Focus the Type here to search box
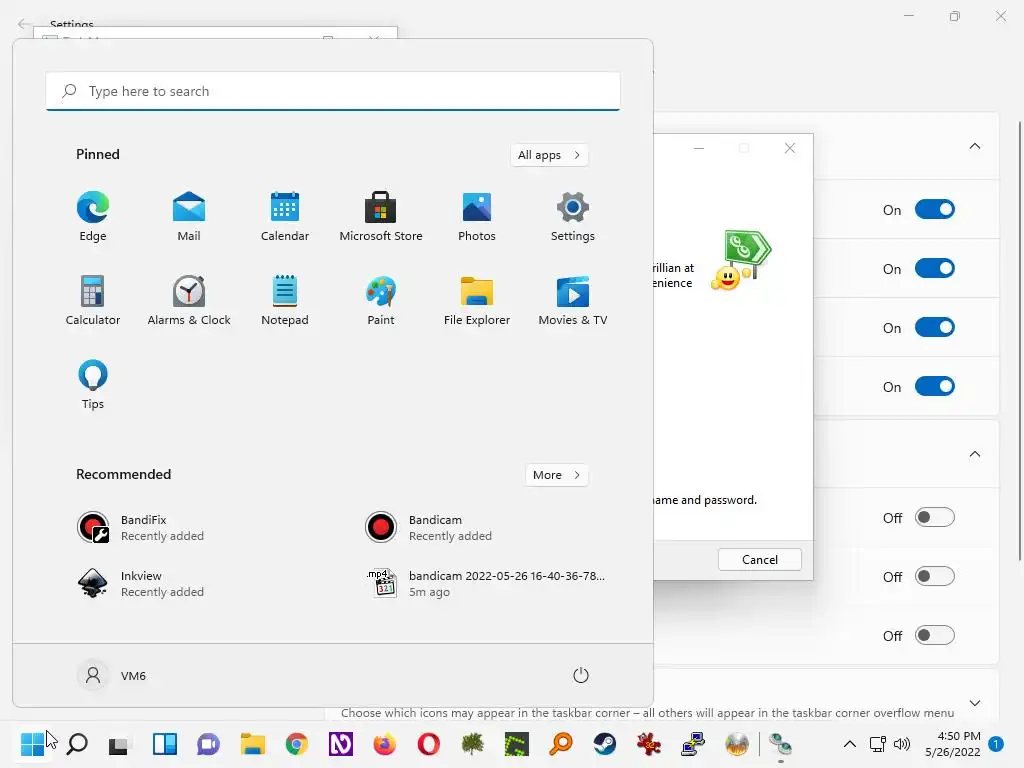This screenshot has width=1024, height=768. click(333, 91)
